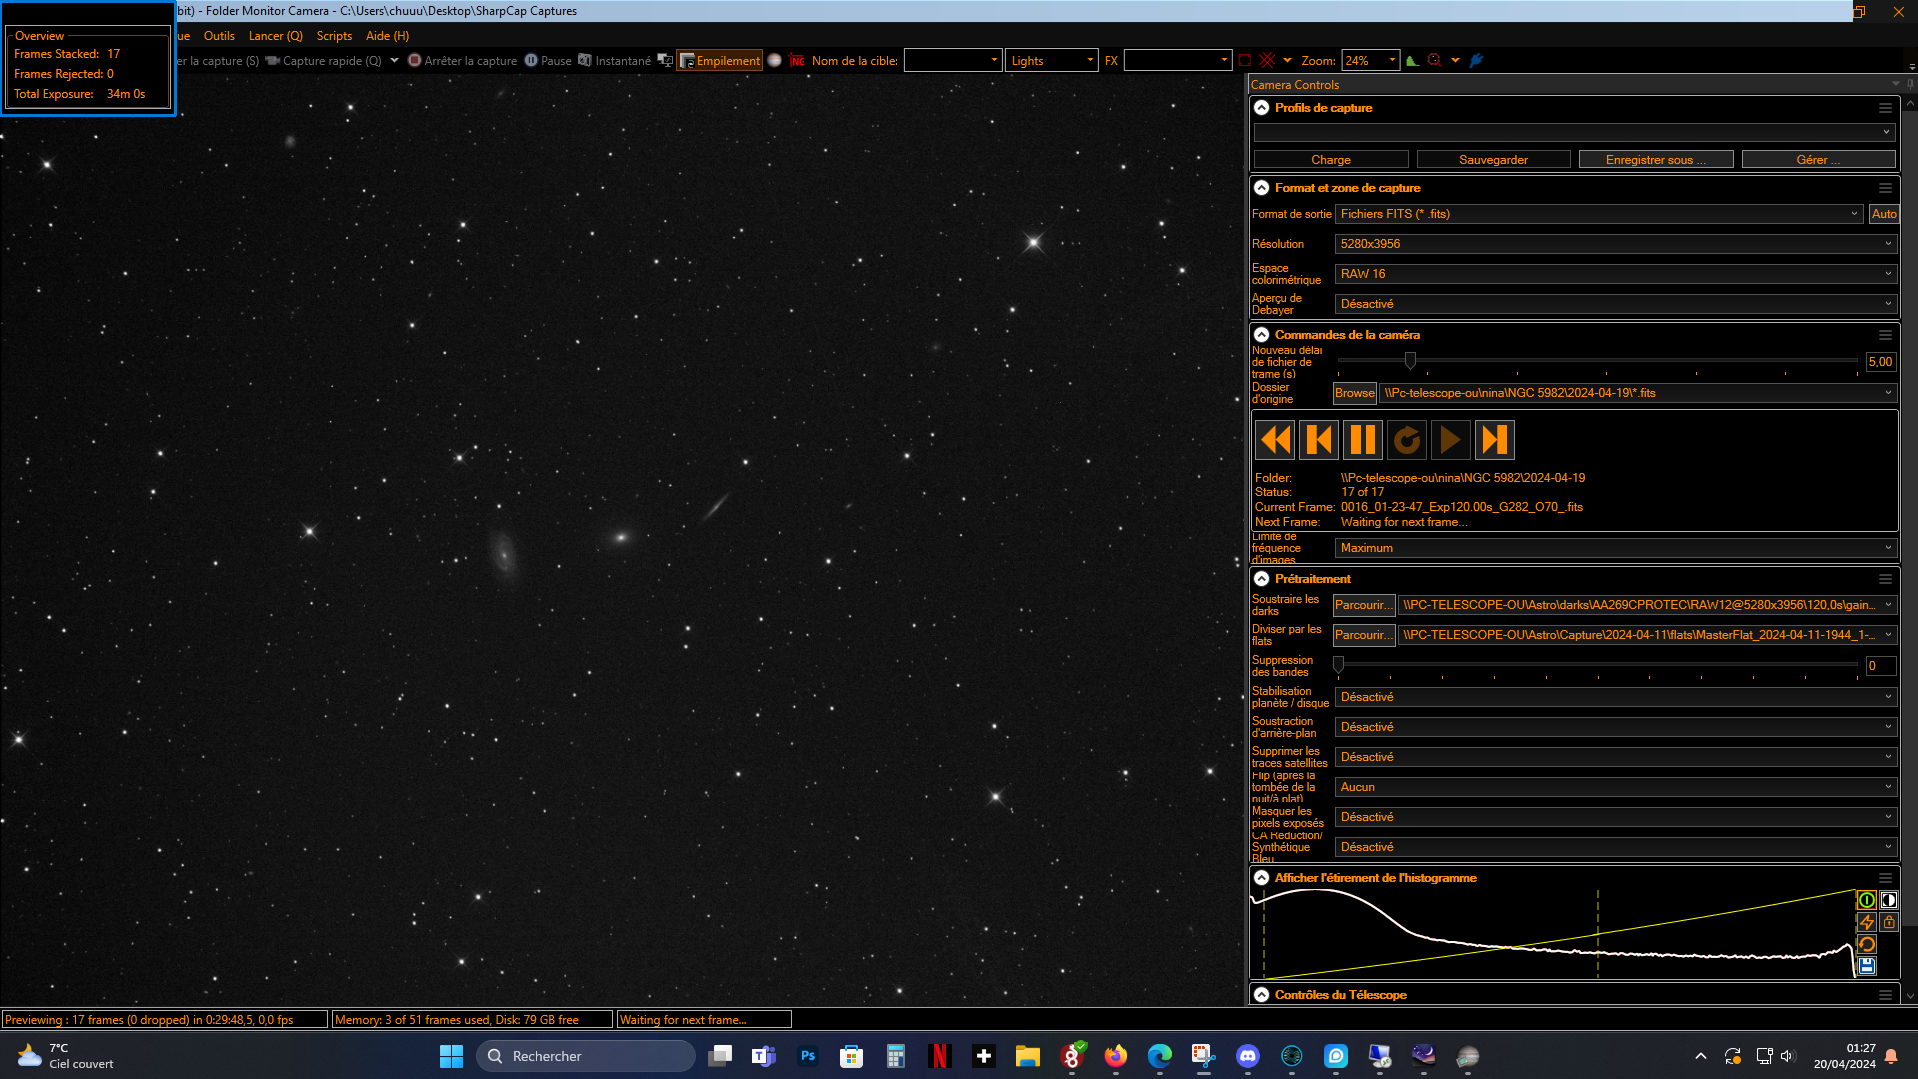Click the blue satellite icon in toolbar
This screenshot has width=1918, height=1079.
pyautogui.click(x=1476, y=61)
